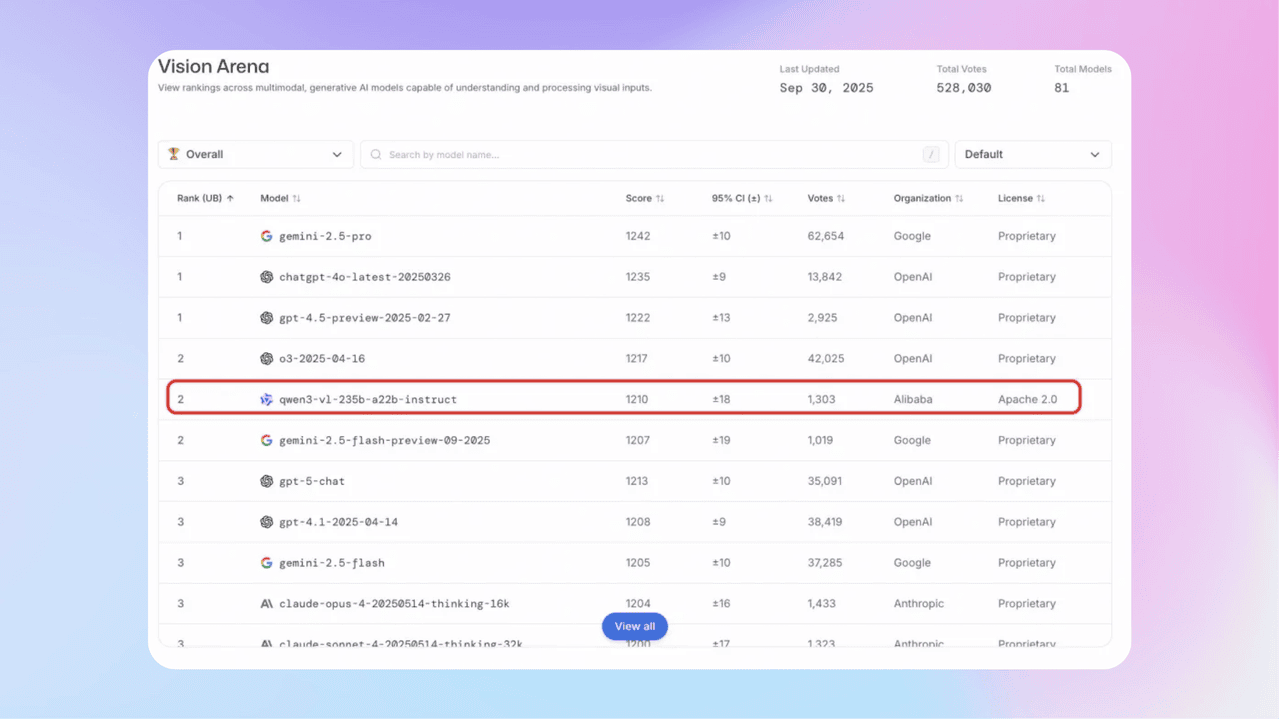1280x720 pixels.
Task: Click the Anthropic logo beside claude-opus-4-20250514-thinking-16k
Action: 266,604
